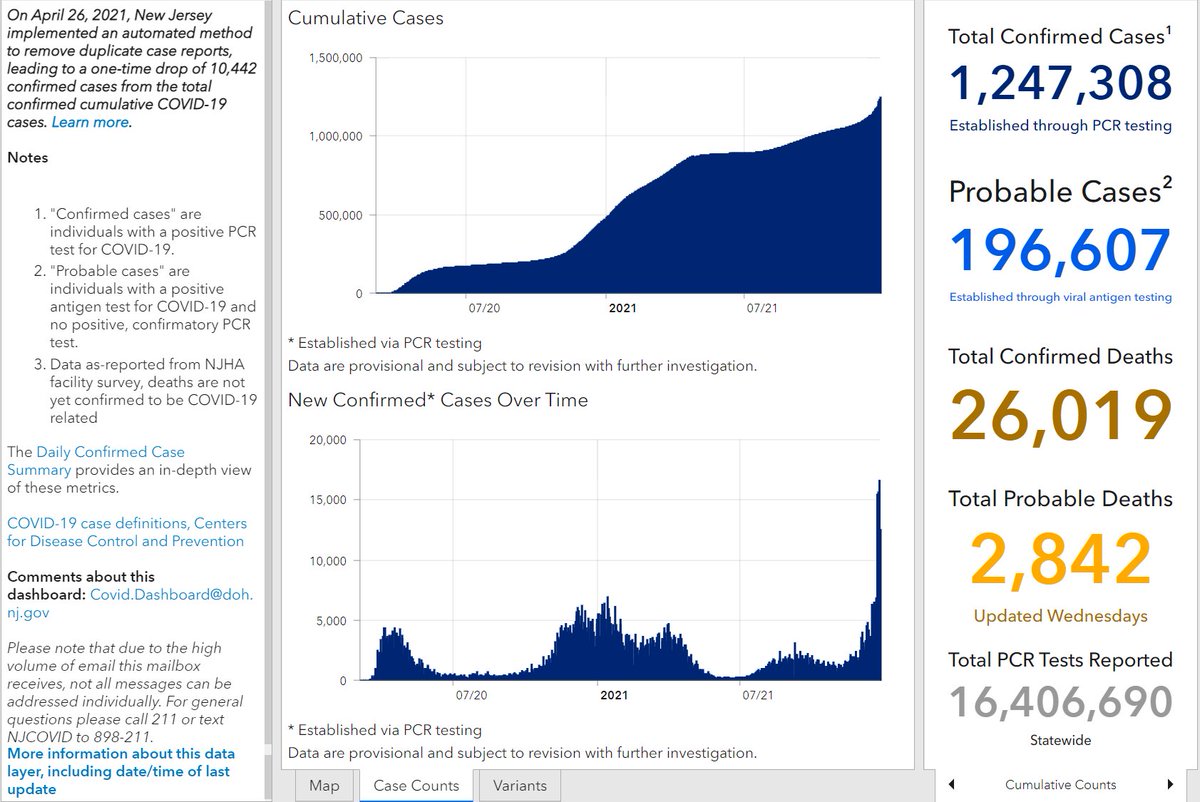The image size is (1200, 802).
Task: Open the Daily Confirmed Case Summary link
Action: (x=96, y=461)
